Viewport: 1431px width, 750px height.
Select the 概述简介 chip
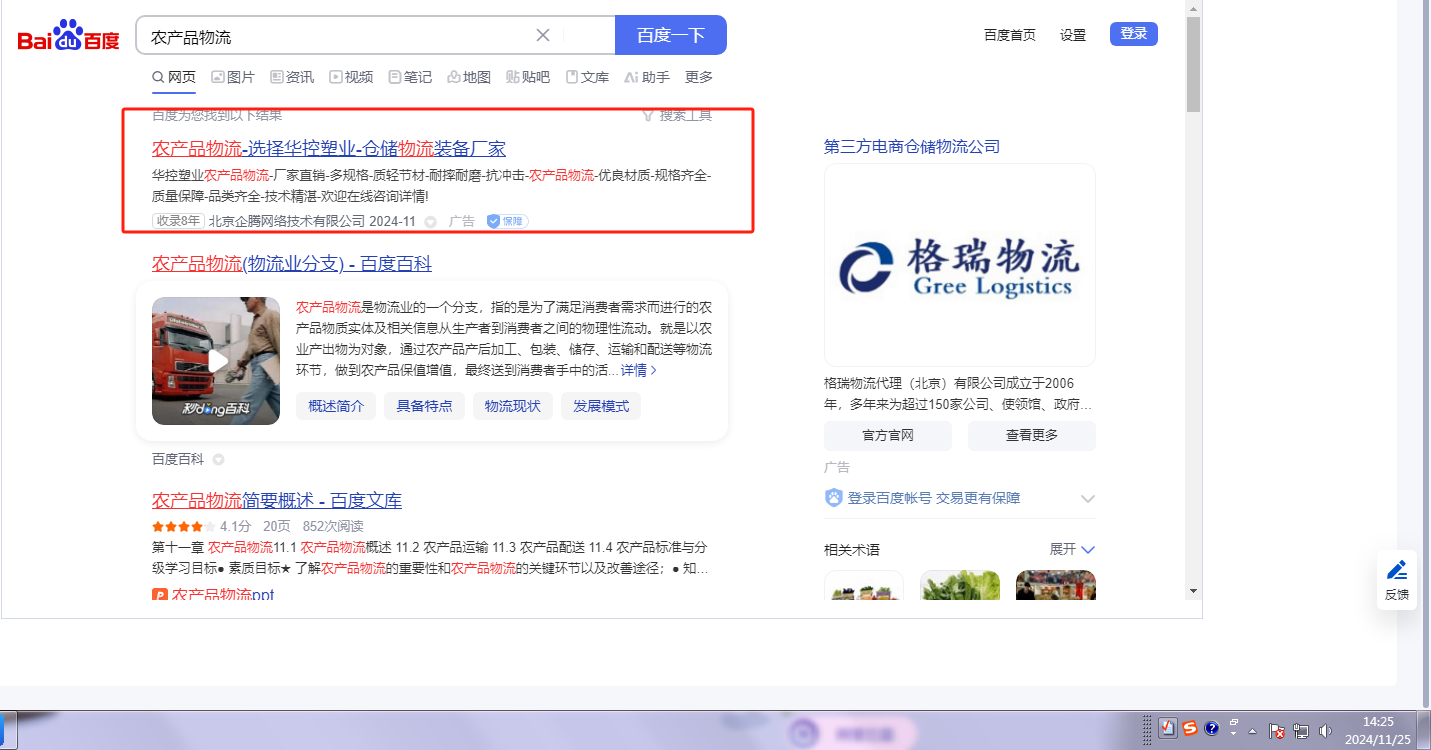(x=336, y=406)
